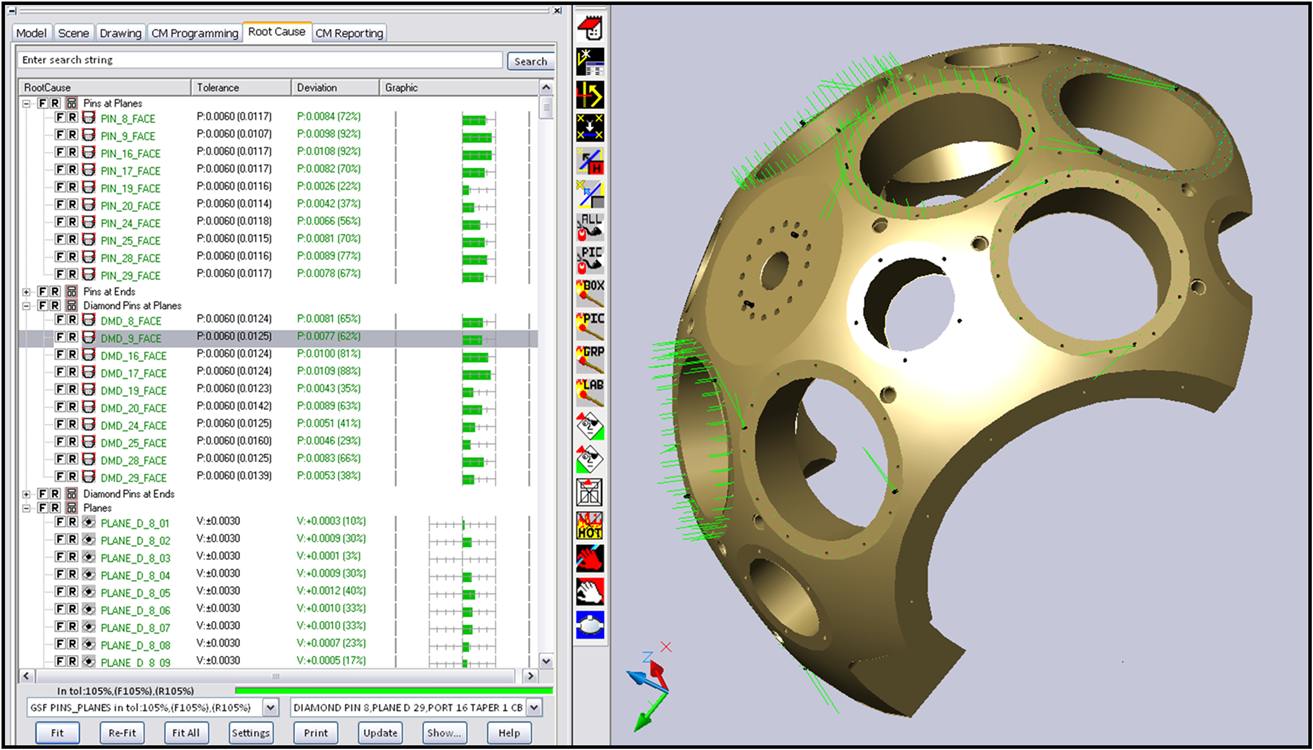
Task: Activate the HOT flame toolbar icon
Action: point(590,525)
